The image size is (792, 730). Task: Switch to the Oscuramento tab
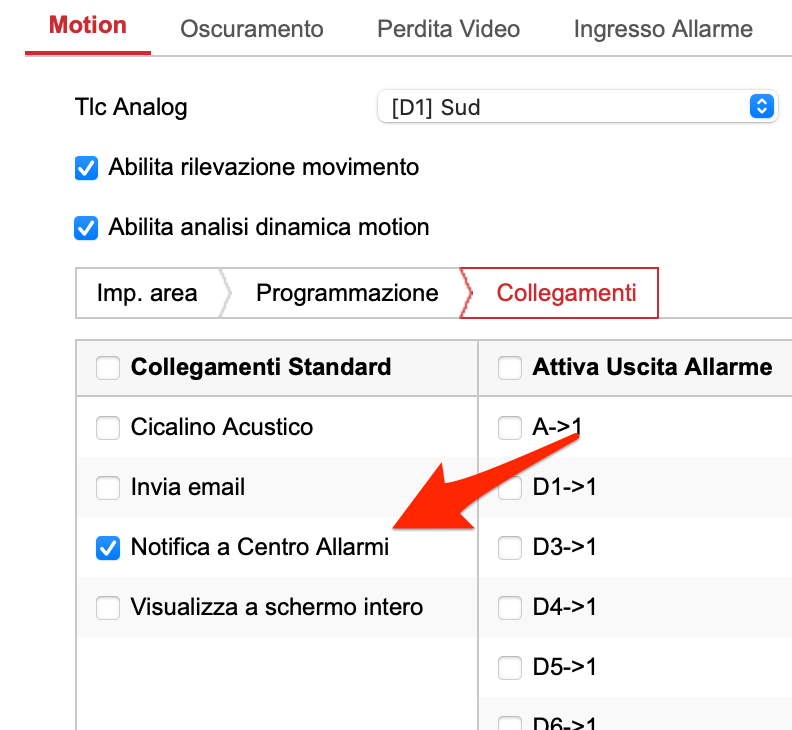pyautogui.click(x=252, y=29)
